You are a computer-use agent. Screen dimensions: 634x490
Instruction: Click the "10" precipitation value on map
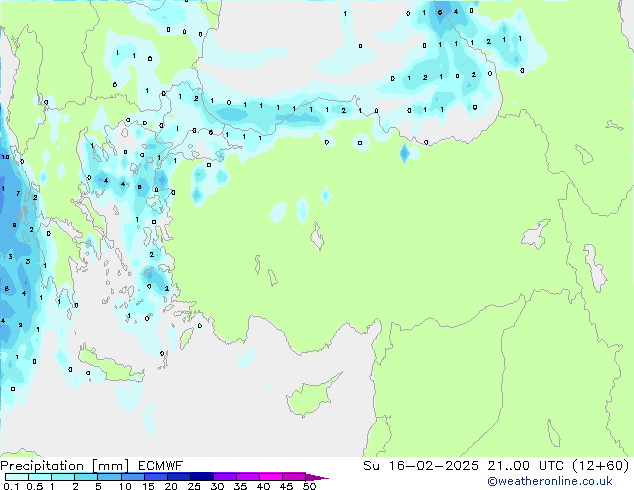(5, 157)
